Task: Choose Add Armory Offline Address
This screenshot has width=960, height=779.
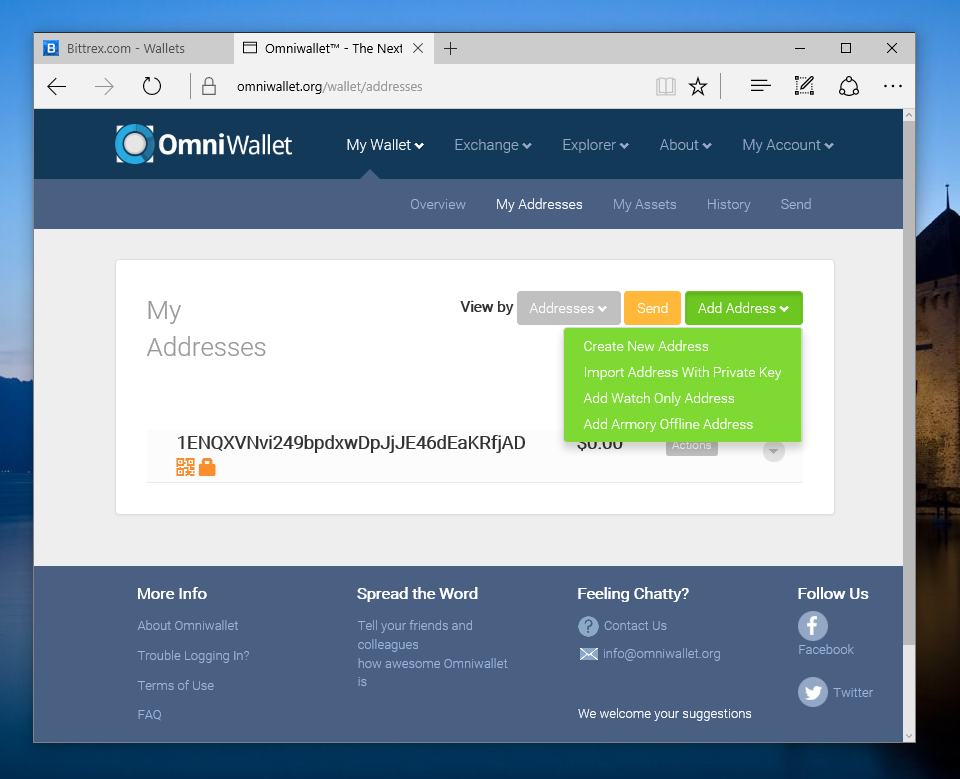Action: pos(668,424)
